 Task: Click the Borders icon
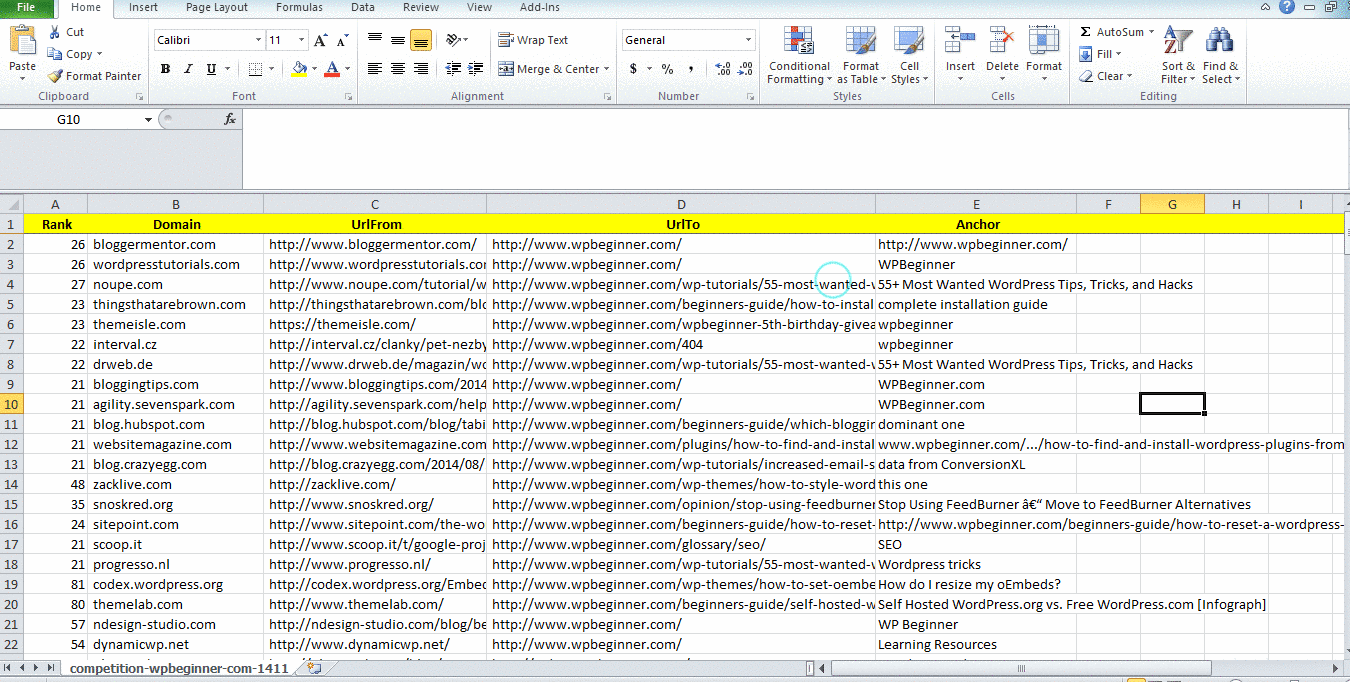(x=255, y=69)
